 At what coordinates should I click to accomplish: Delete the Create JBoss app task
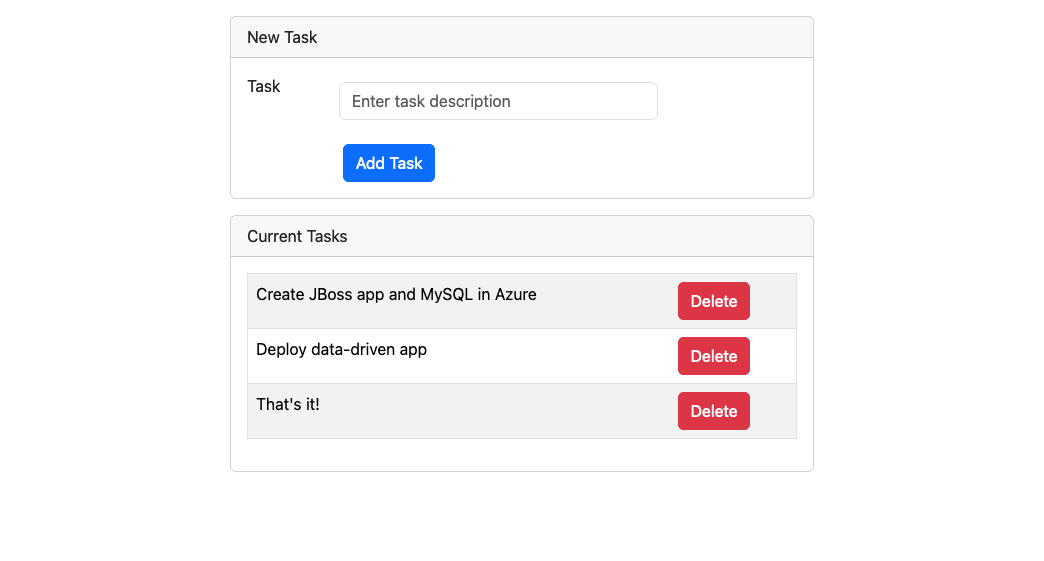(713, 301)
